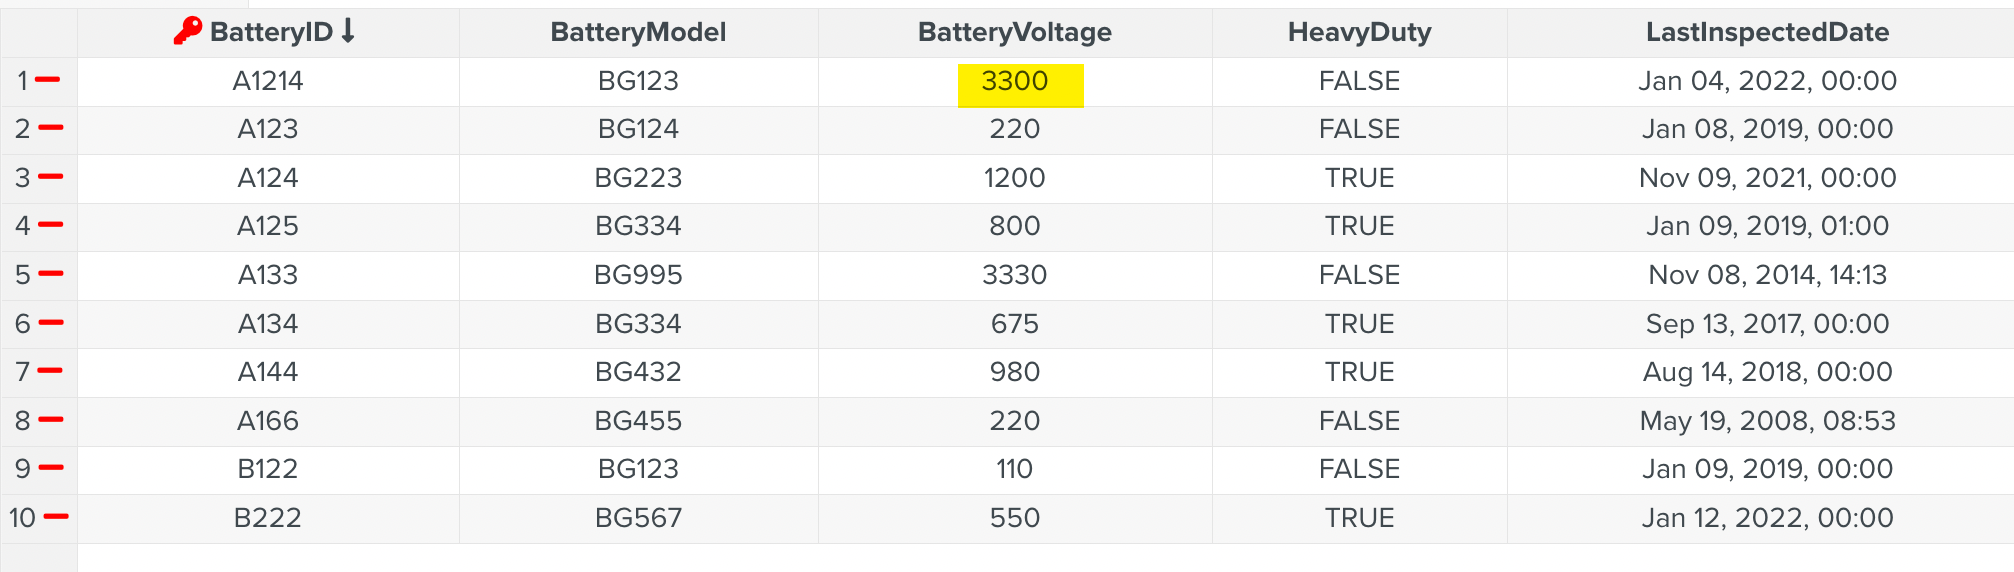Click the BatteryModel column header
The height and width of the screenshot is (572, 2014).
coord(638,32)
